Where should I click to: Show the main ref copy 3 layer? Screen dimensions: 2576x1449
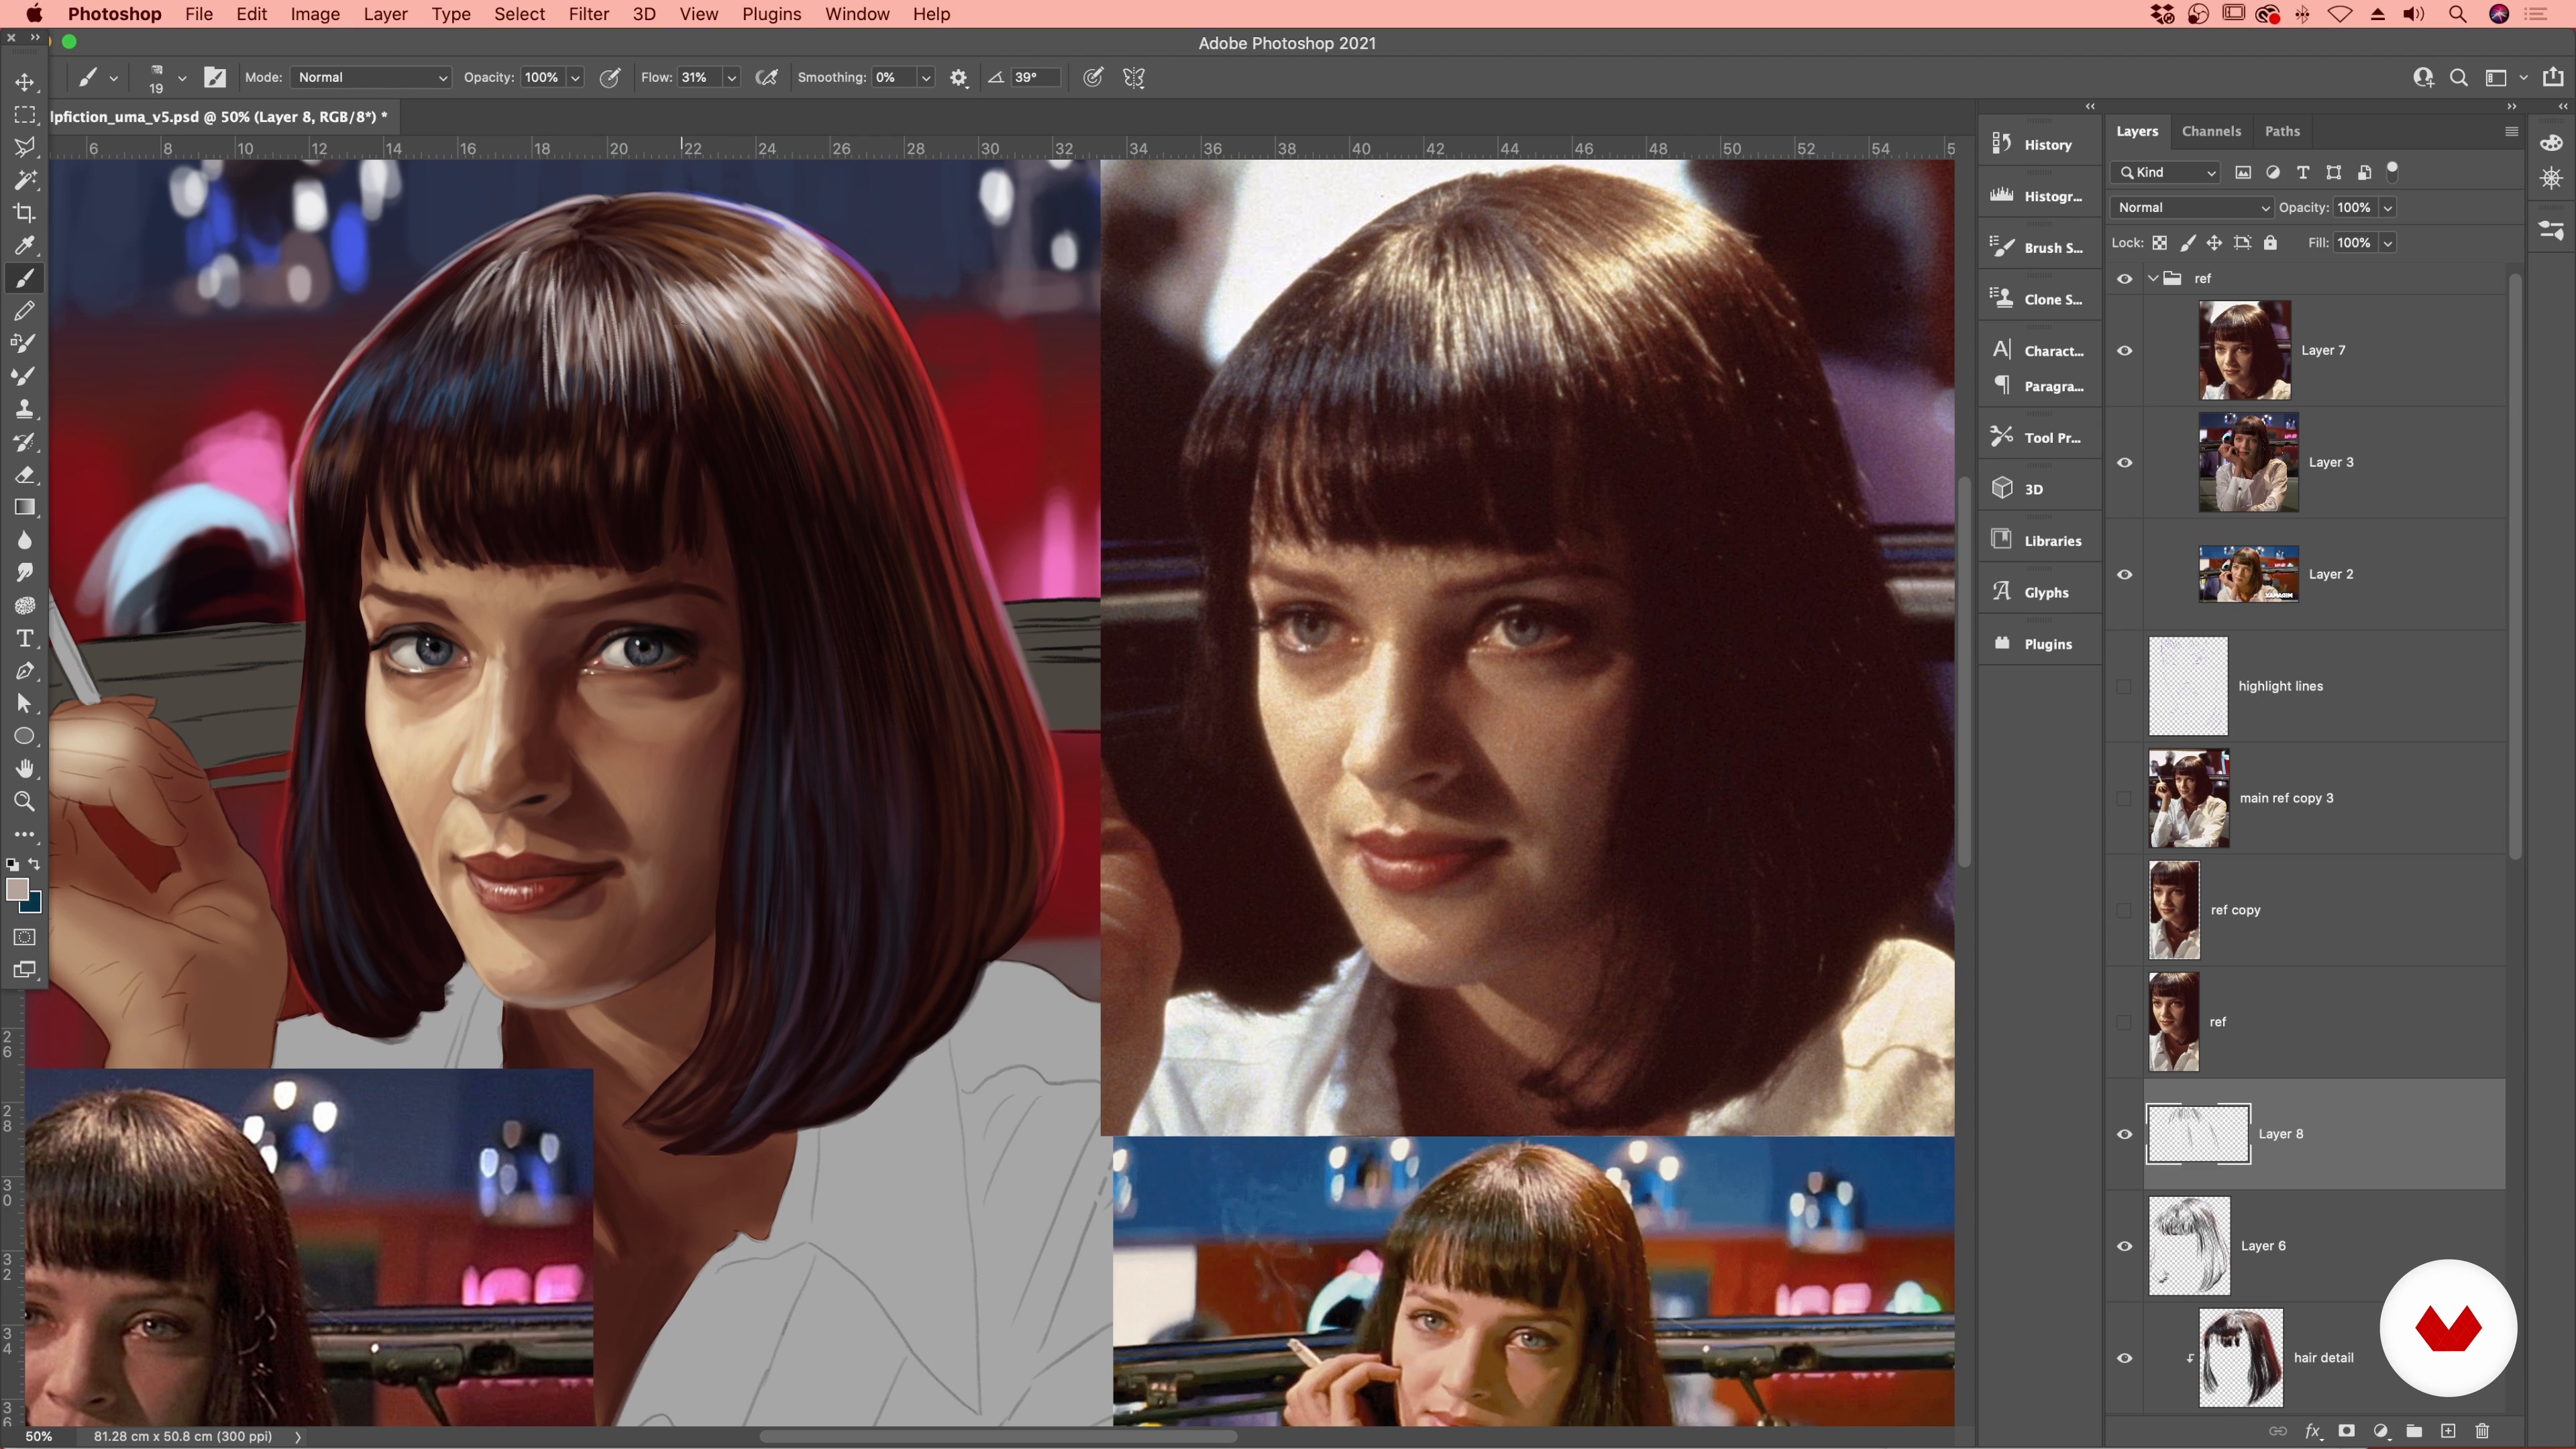pos(2124,799)
